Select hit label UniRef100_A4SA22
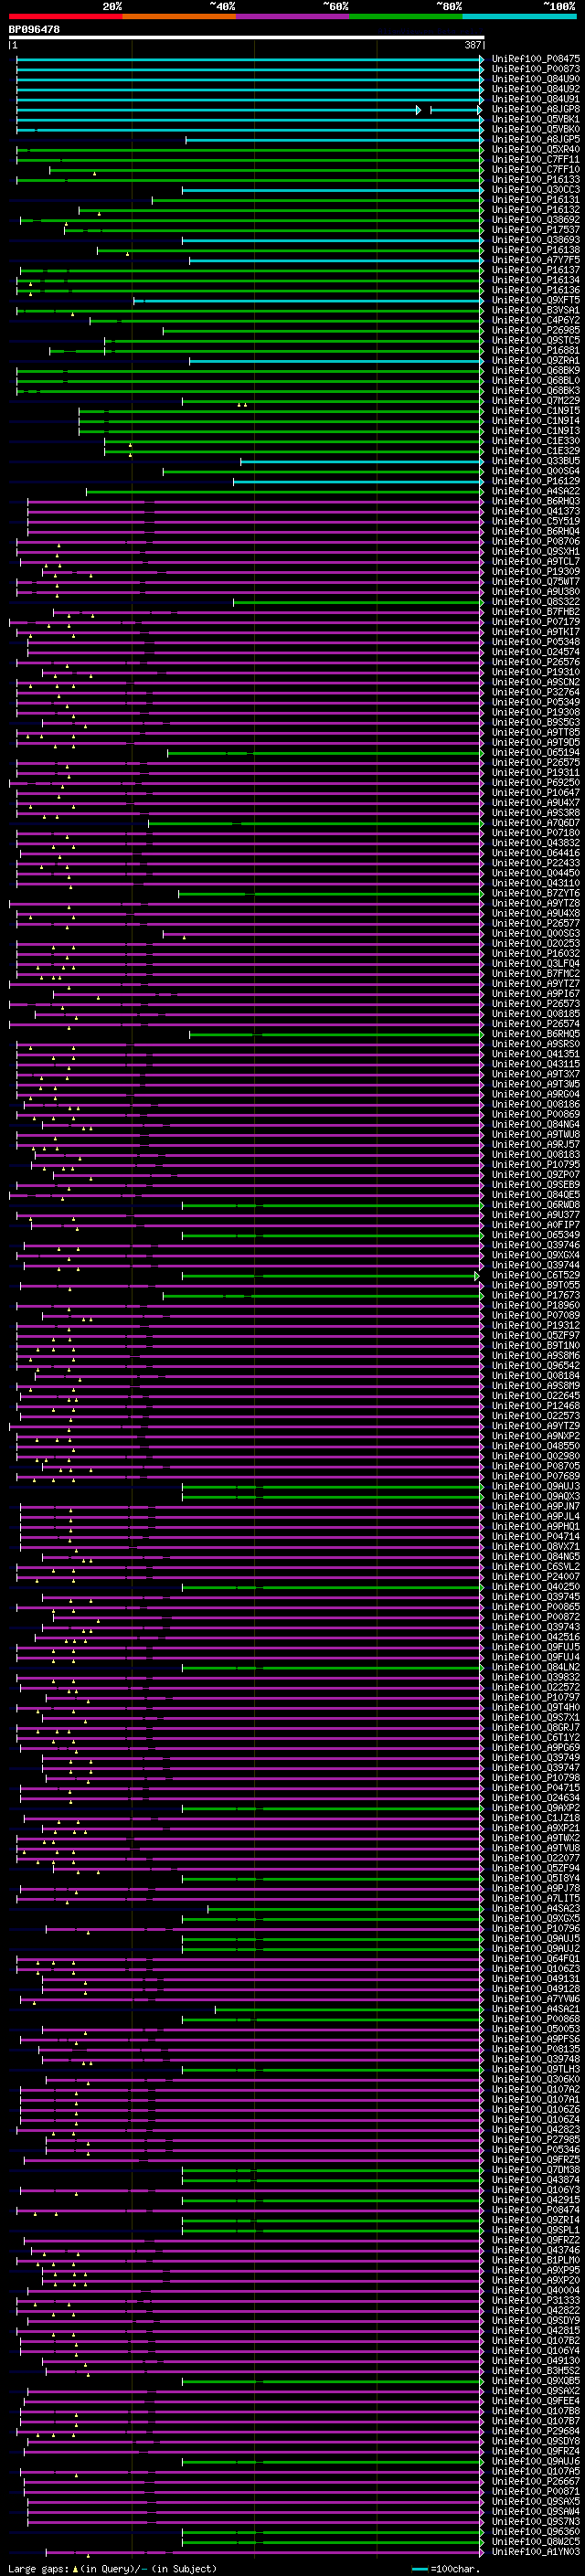 click(535, 491)
